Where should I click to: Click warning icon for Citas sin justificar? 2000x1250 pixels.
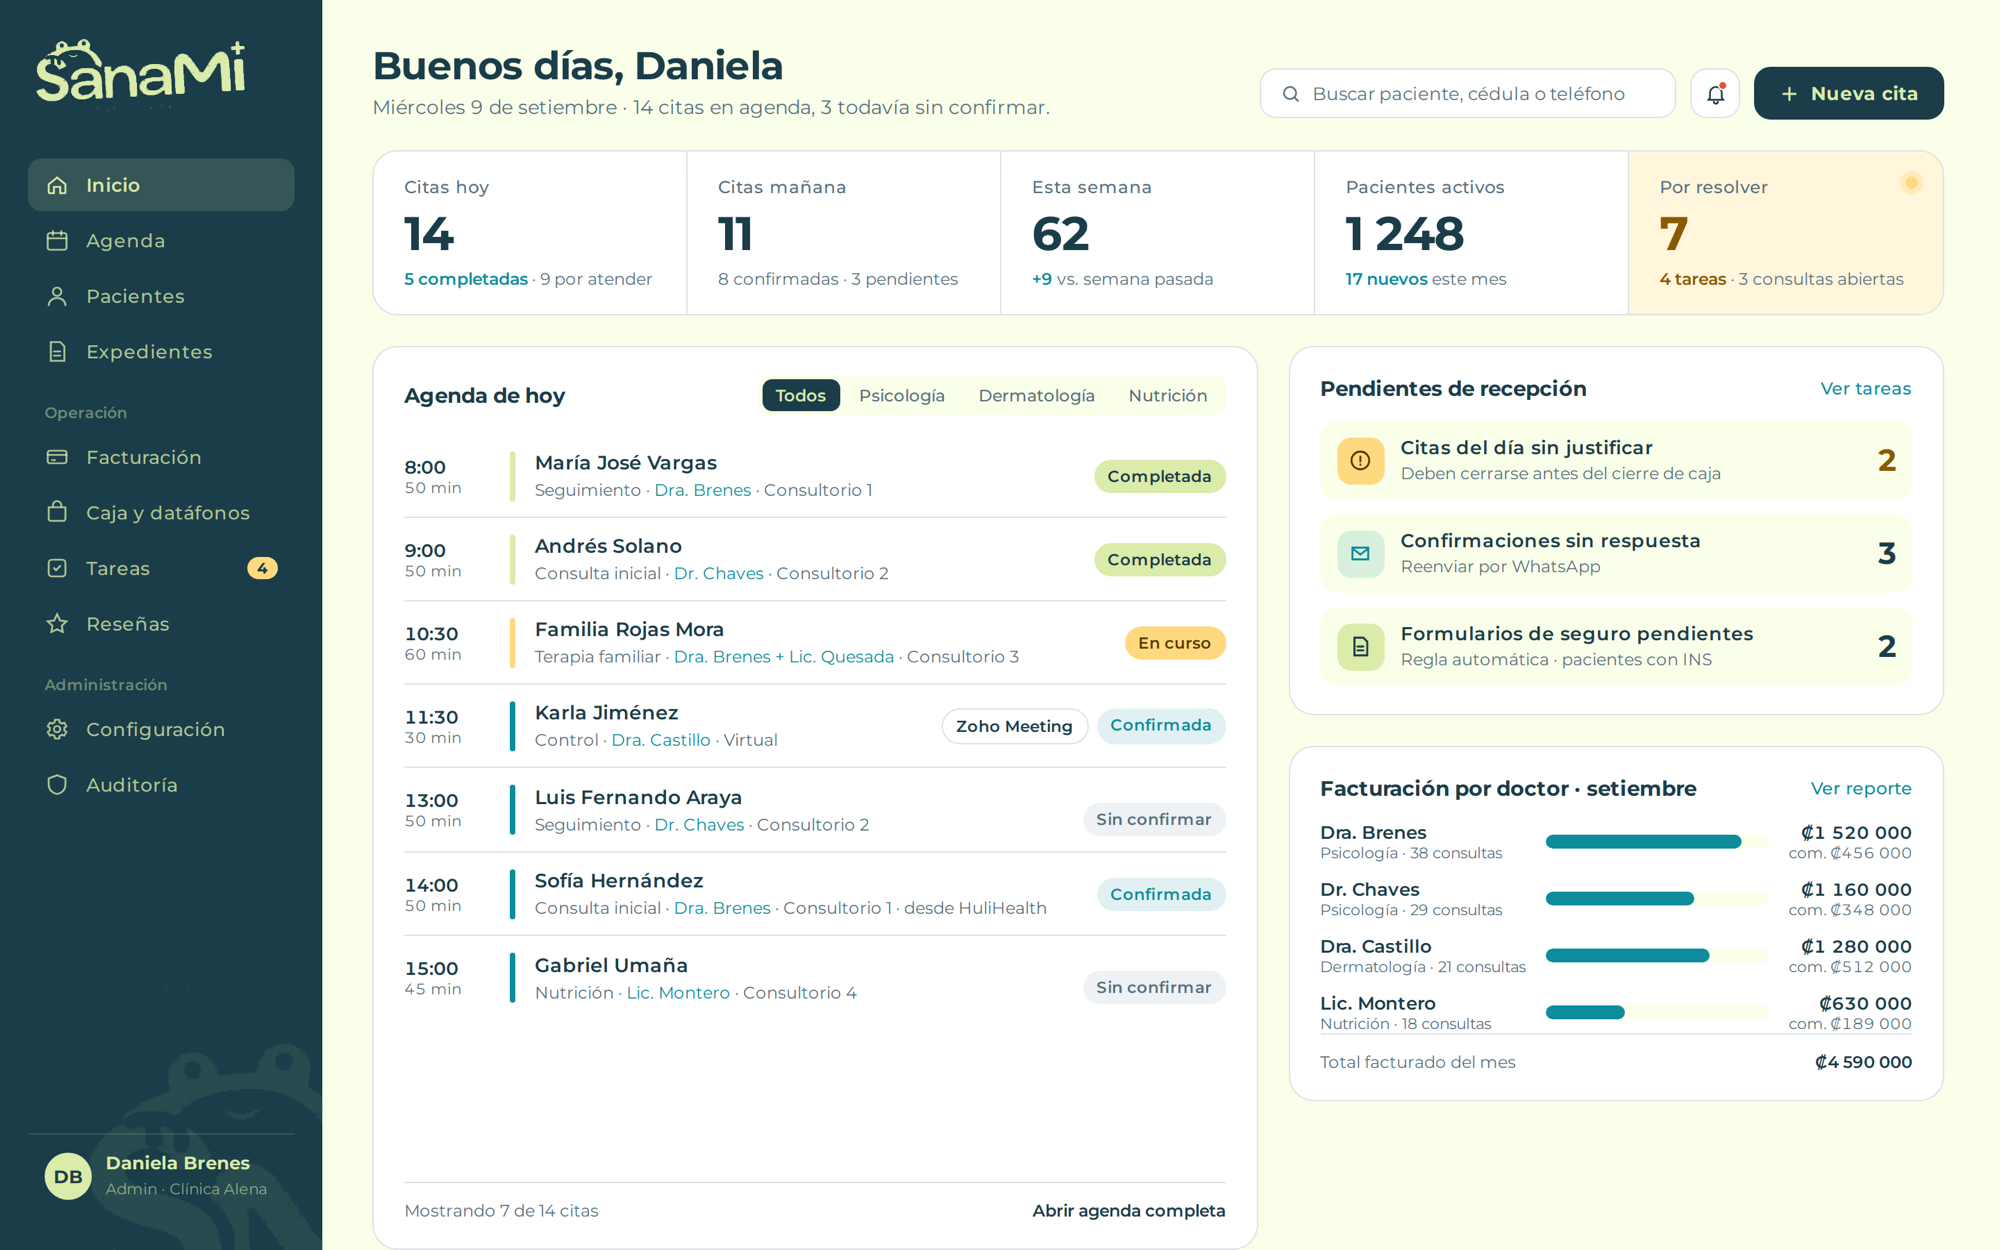click(x=1360, y=460)
